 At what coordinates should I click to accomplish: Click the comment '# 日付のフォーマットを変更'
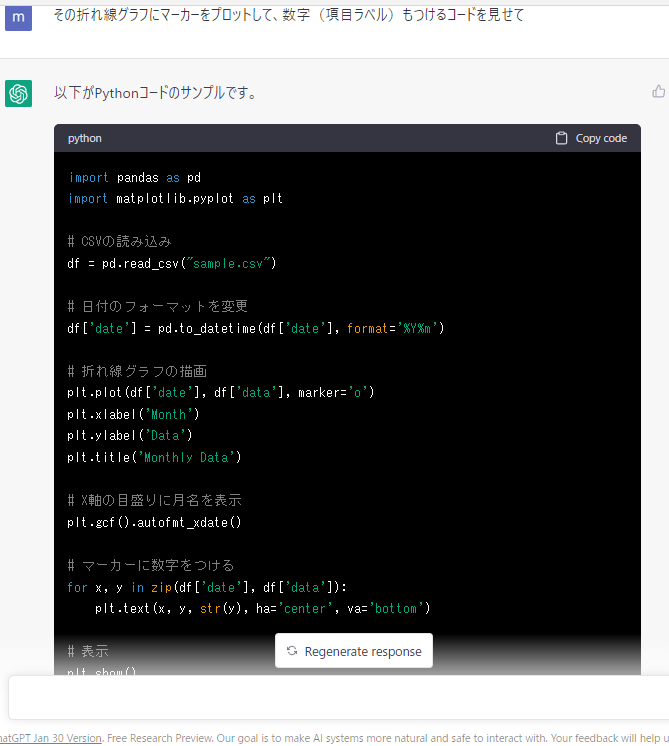click(157, 306)
